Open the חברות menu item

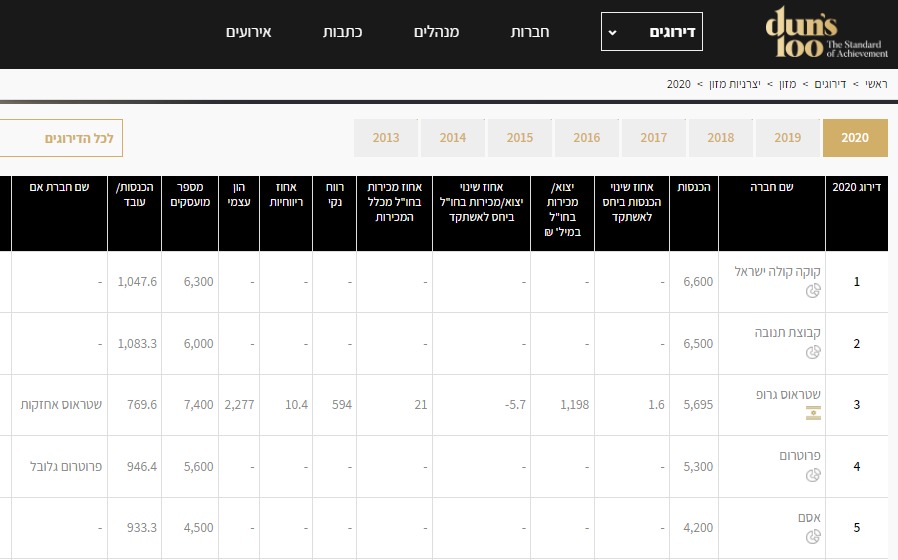click(x=530, y=32)
